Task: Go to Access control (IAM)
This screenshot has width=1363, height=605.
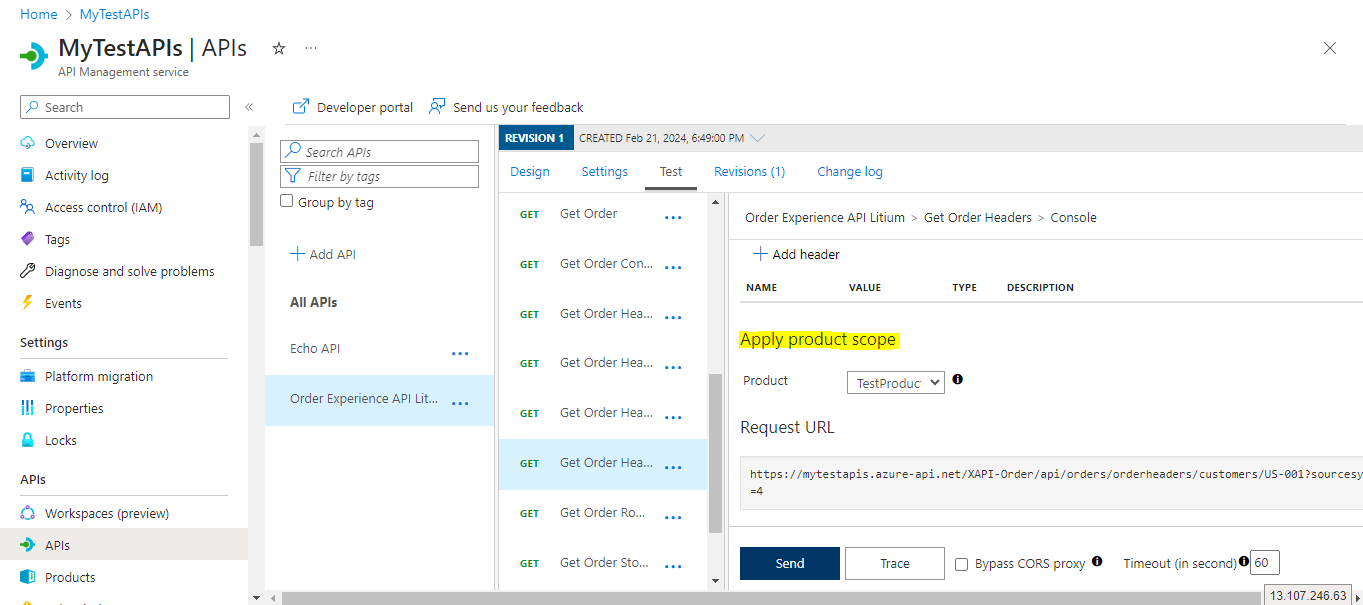Action: [x=103, y=207]
